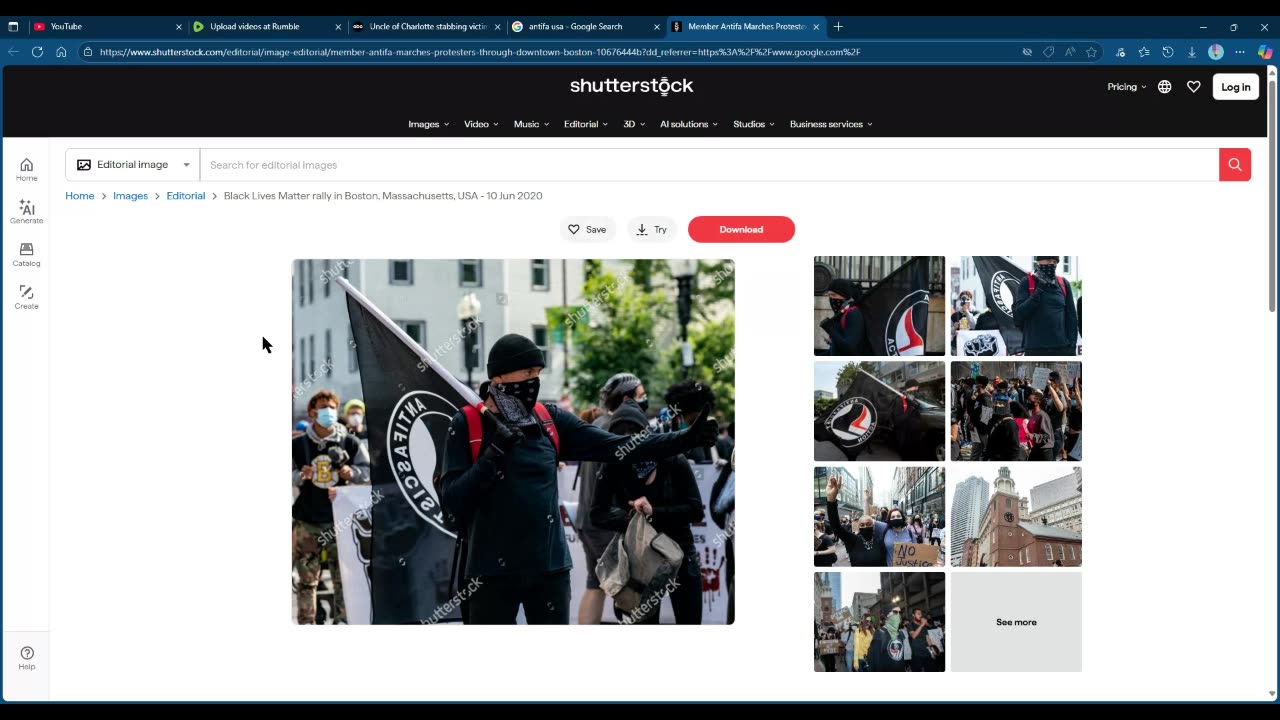Image resolution: width=1280 pixels, height=720 pixels.
Task: Close the YouTube tab
Action: (x=179, y=27)
